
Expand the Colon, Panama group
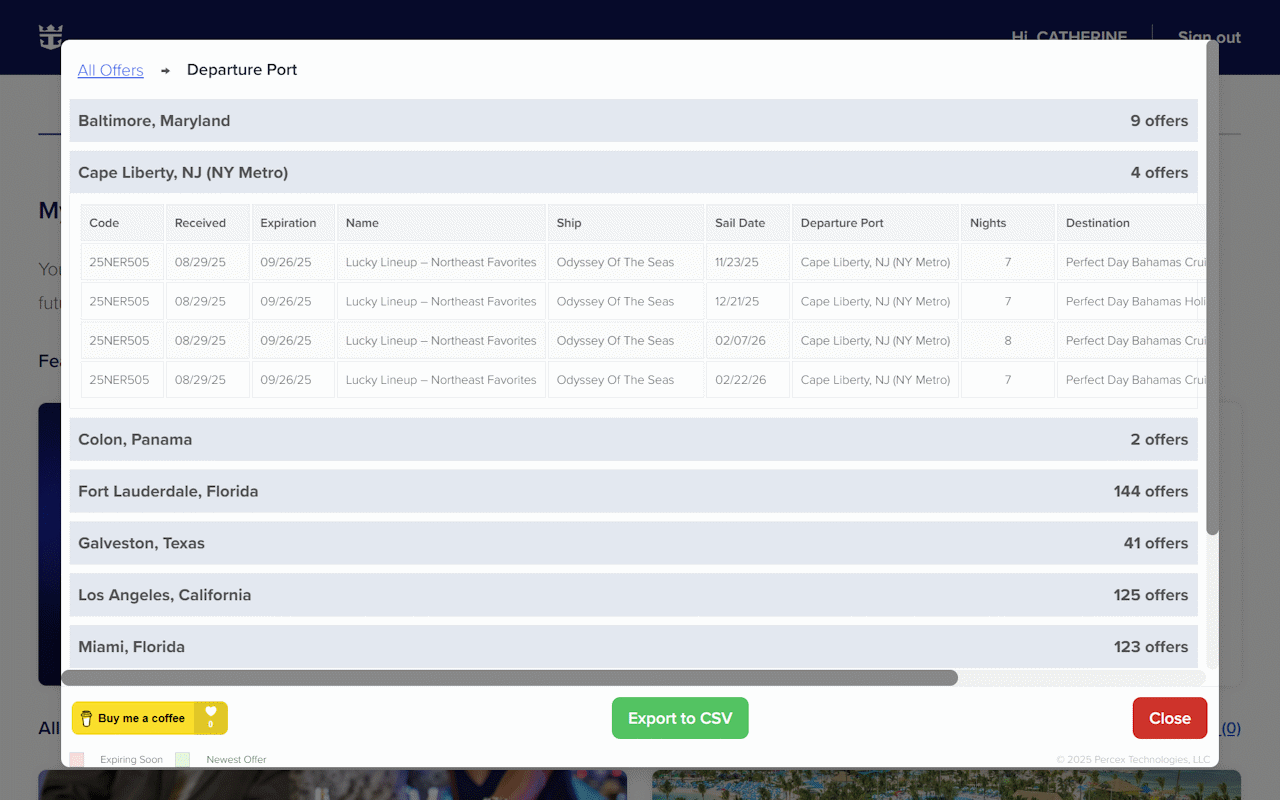pyautogui.click(x=633, y=439)
